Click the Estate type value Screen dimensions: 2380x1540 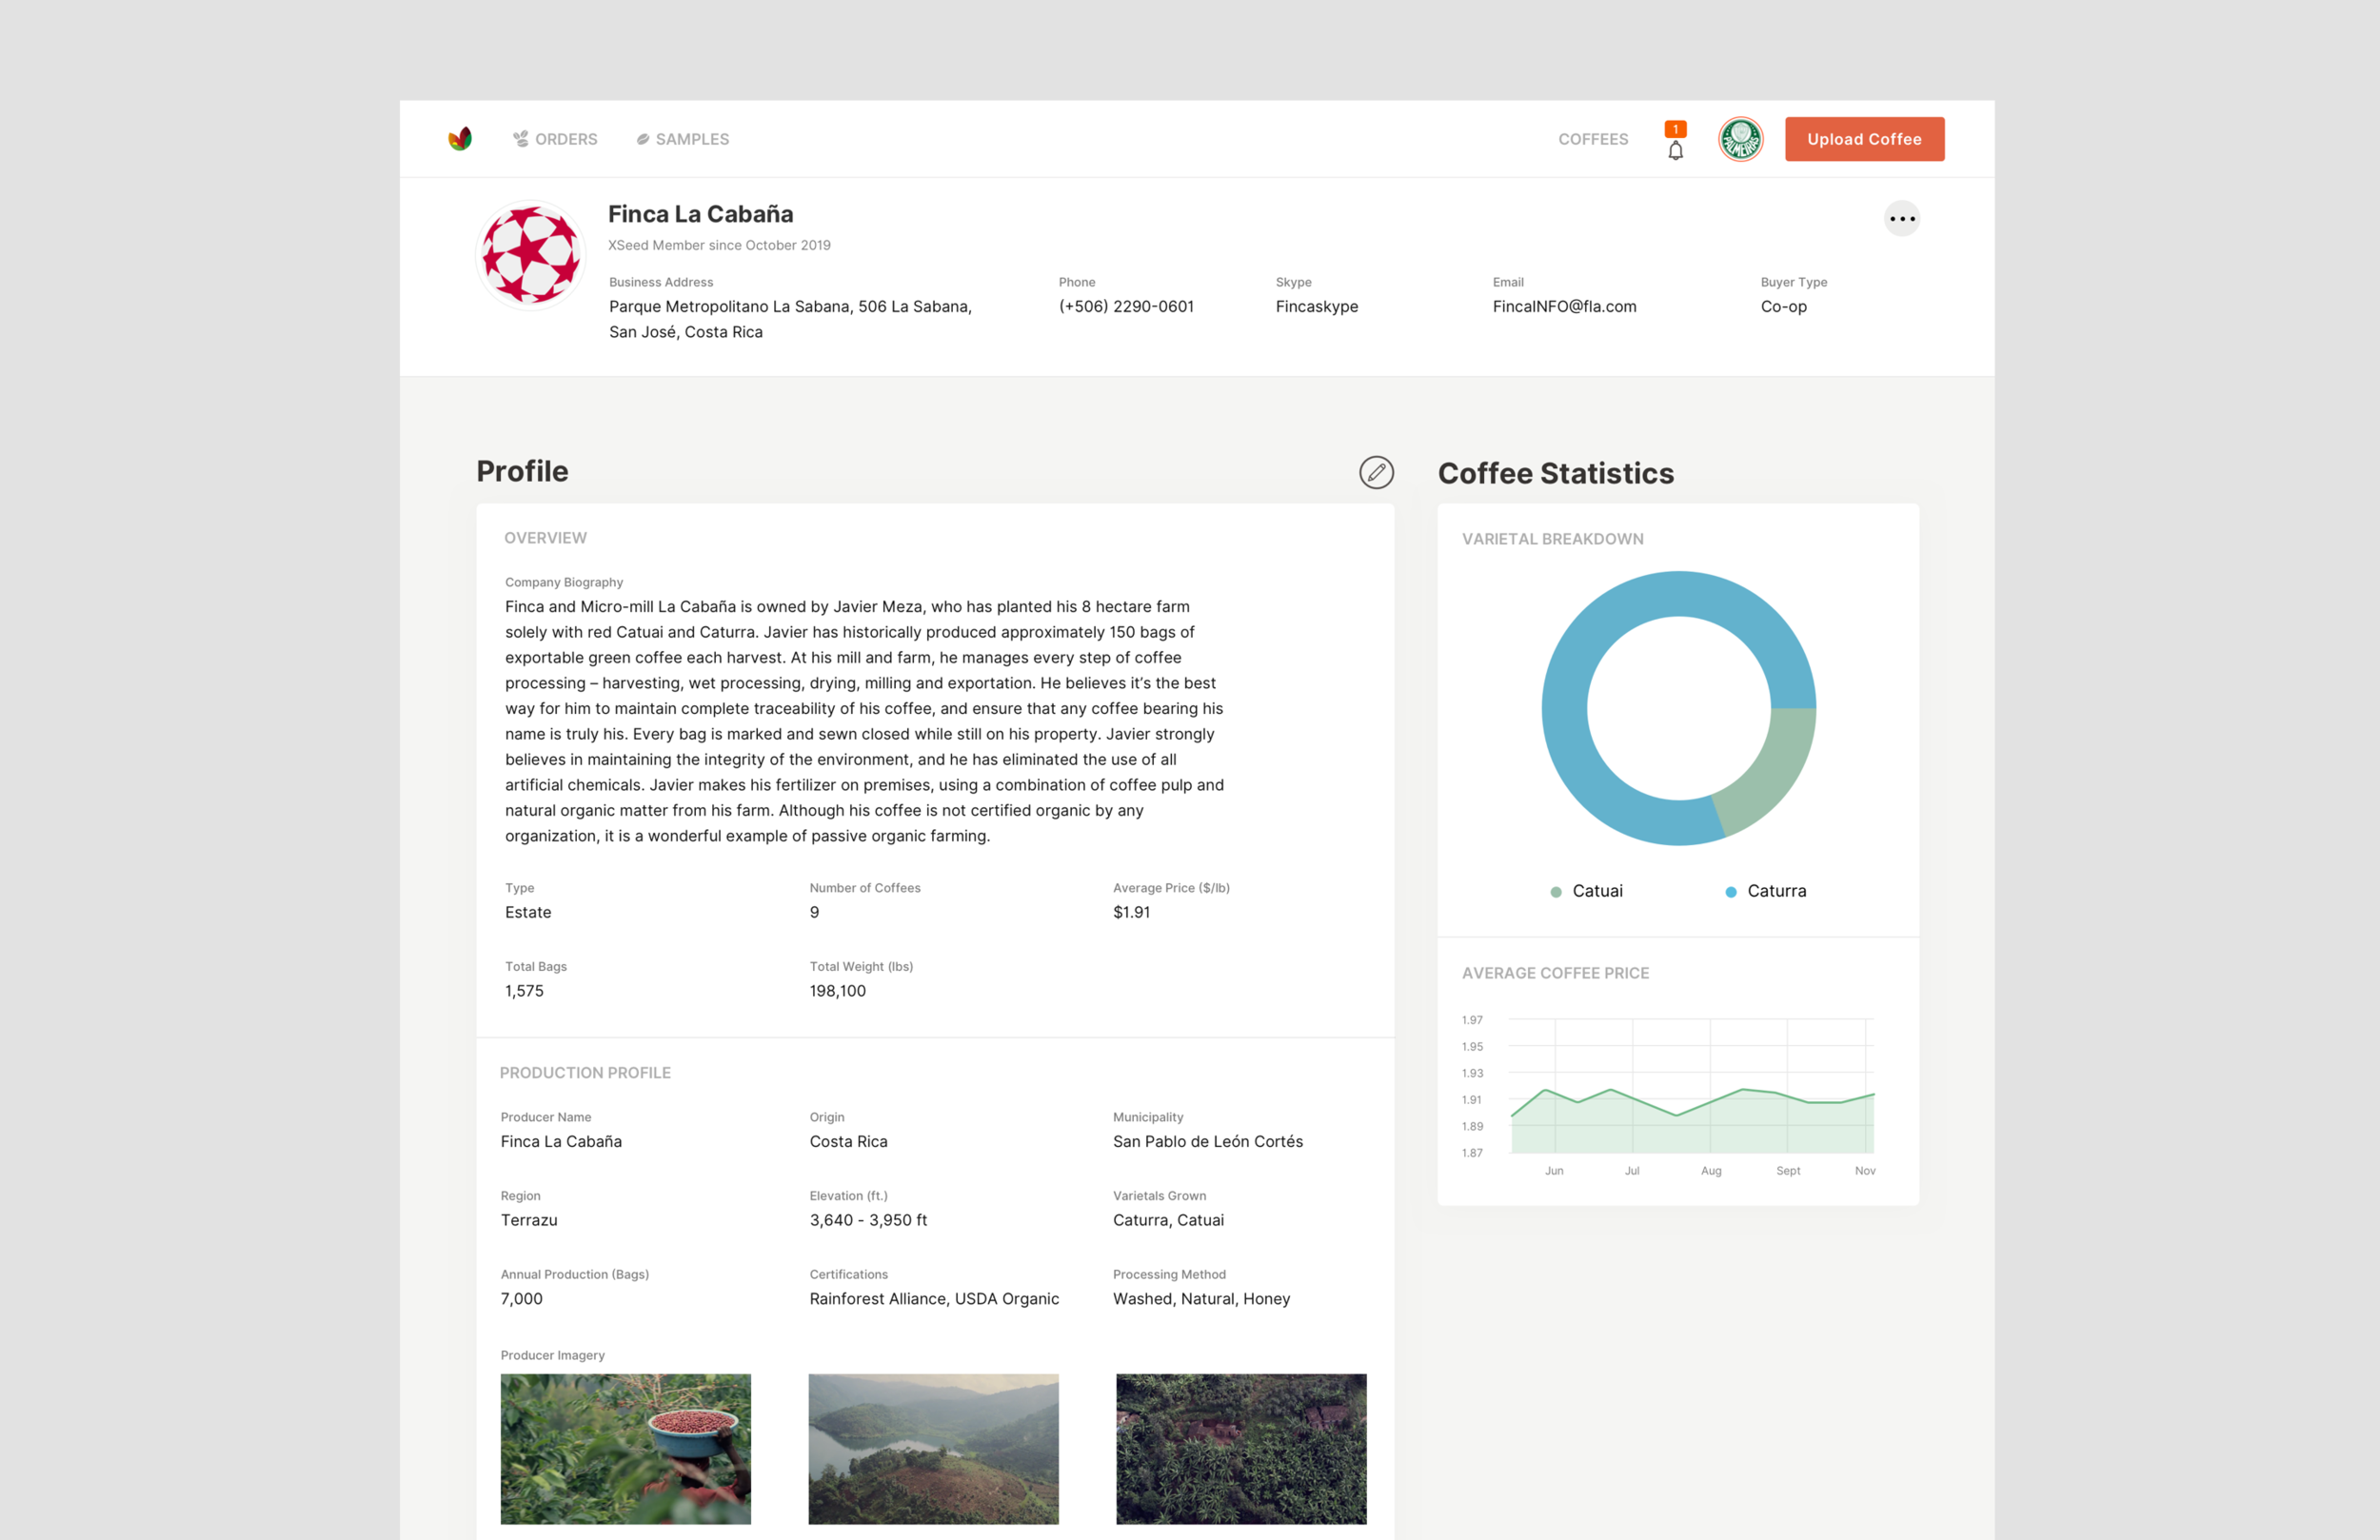pyautogui.click(x=528, y=912)
